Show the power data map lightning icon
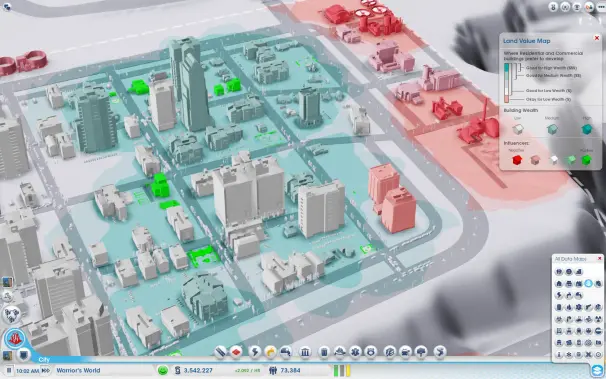 (x=559, y=296)
